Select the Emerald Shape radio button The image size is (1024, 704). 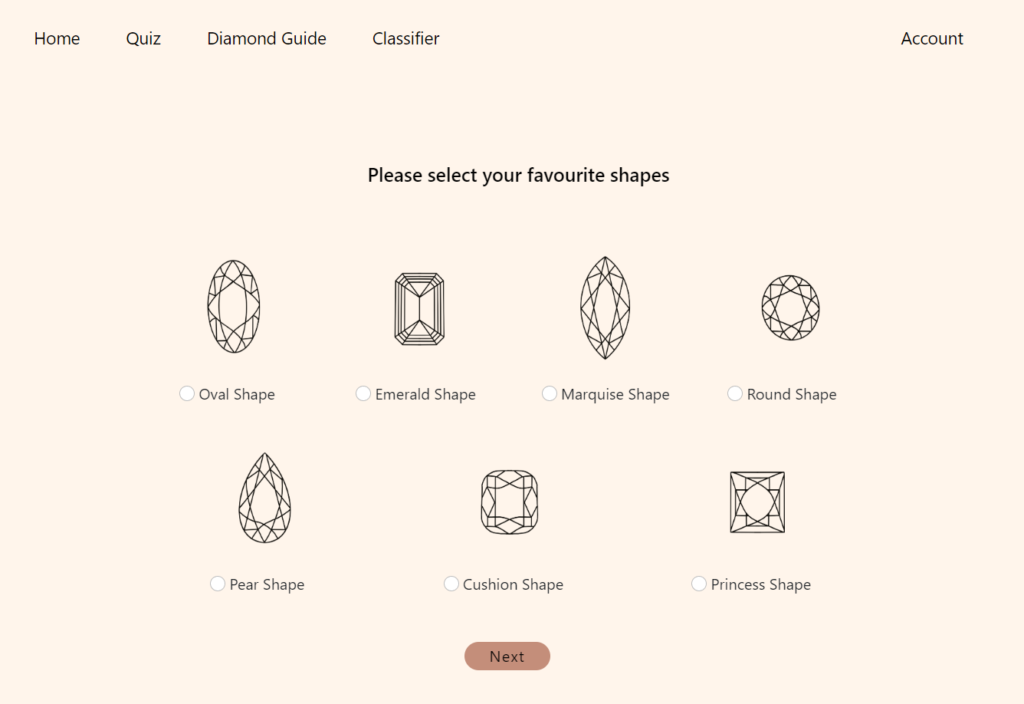pyautogui.click(x=363, y=394)
